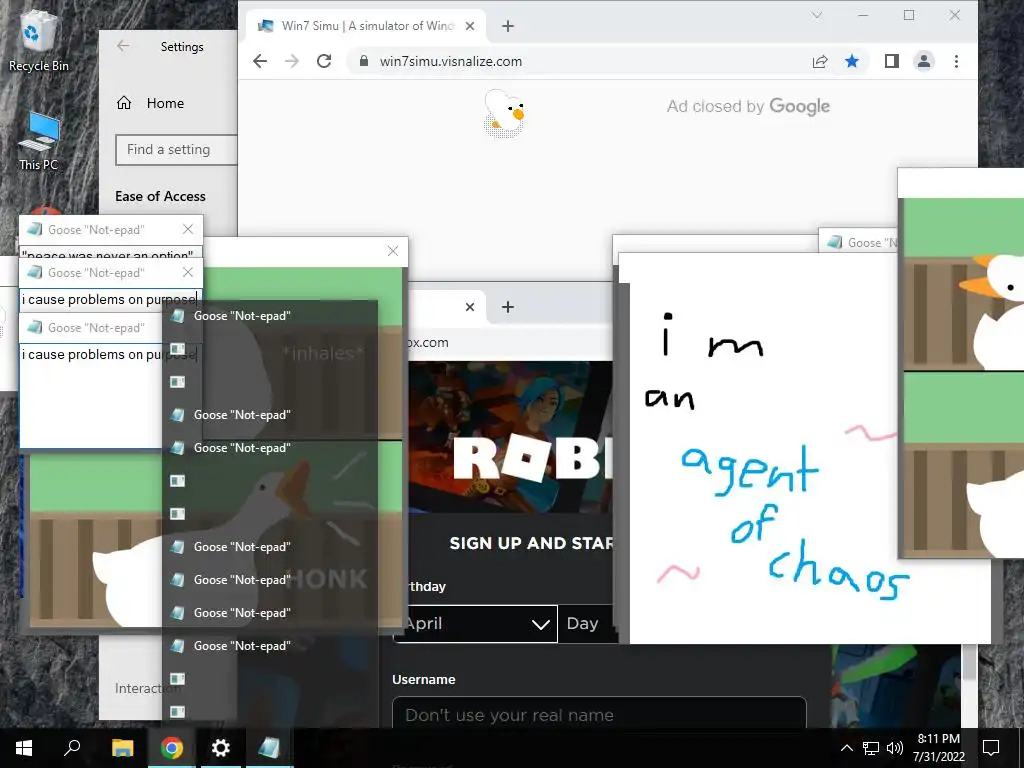Select the Ease of Access heading in Settings

[160, 196]
